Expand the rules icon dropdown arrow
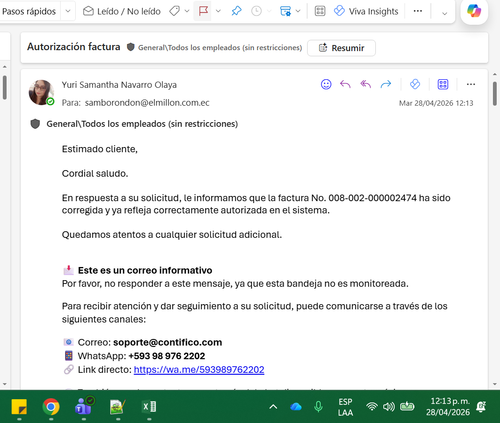This screenshot has height=423, width=500. 298,11
